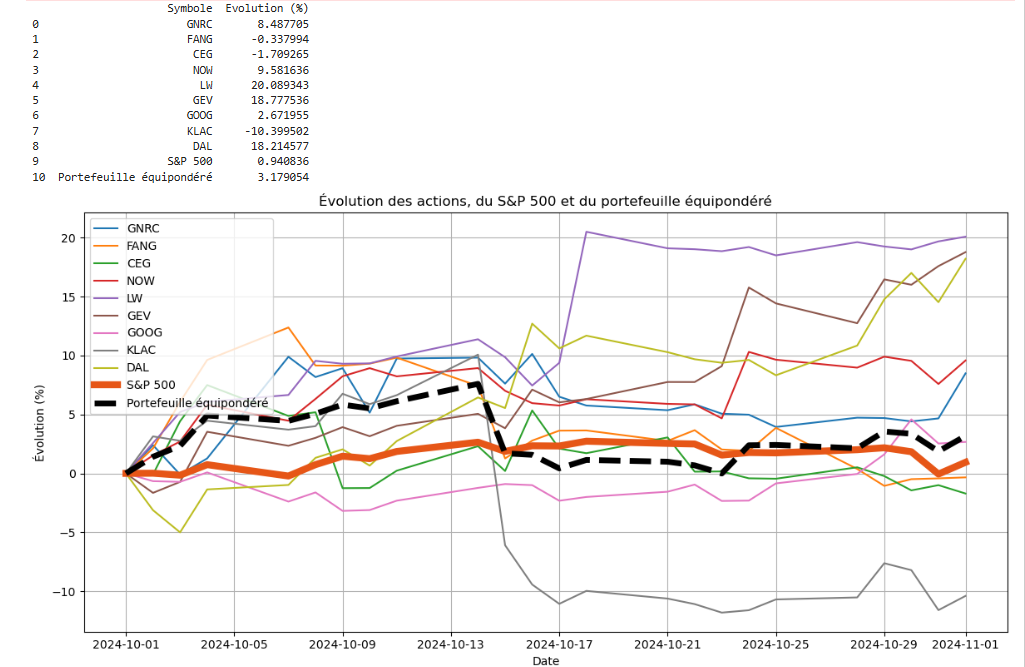This screenshot has height=667, width=1025.
Task: Select the y-axis tick label −10
Action: coord(65,592)
